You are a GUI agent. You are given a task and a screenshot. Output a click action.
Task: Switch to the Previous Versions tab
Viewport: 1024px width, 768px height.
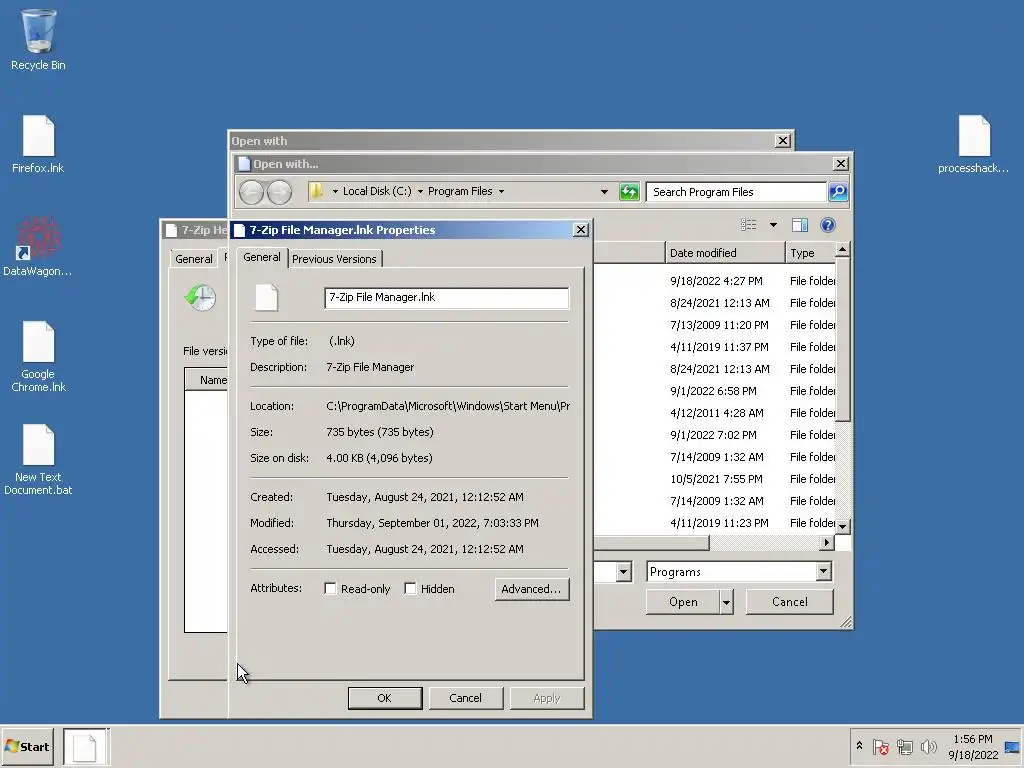tap(334, 259)
